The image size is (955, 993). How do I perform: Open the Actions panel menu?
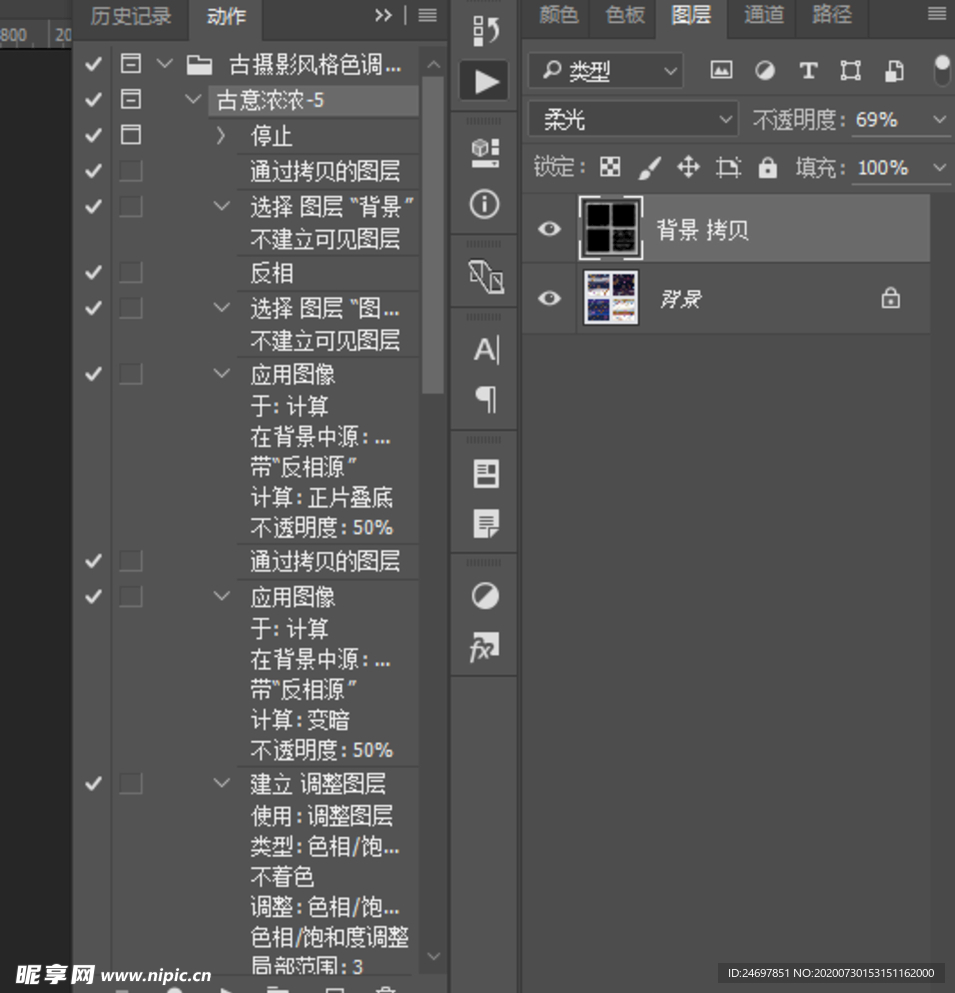click(x=427, y=13)
